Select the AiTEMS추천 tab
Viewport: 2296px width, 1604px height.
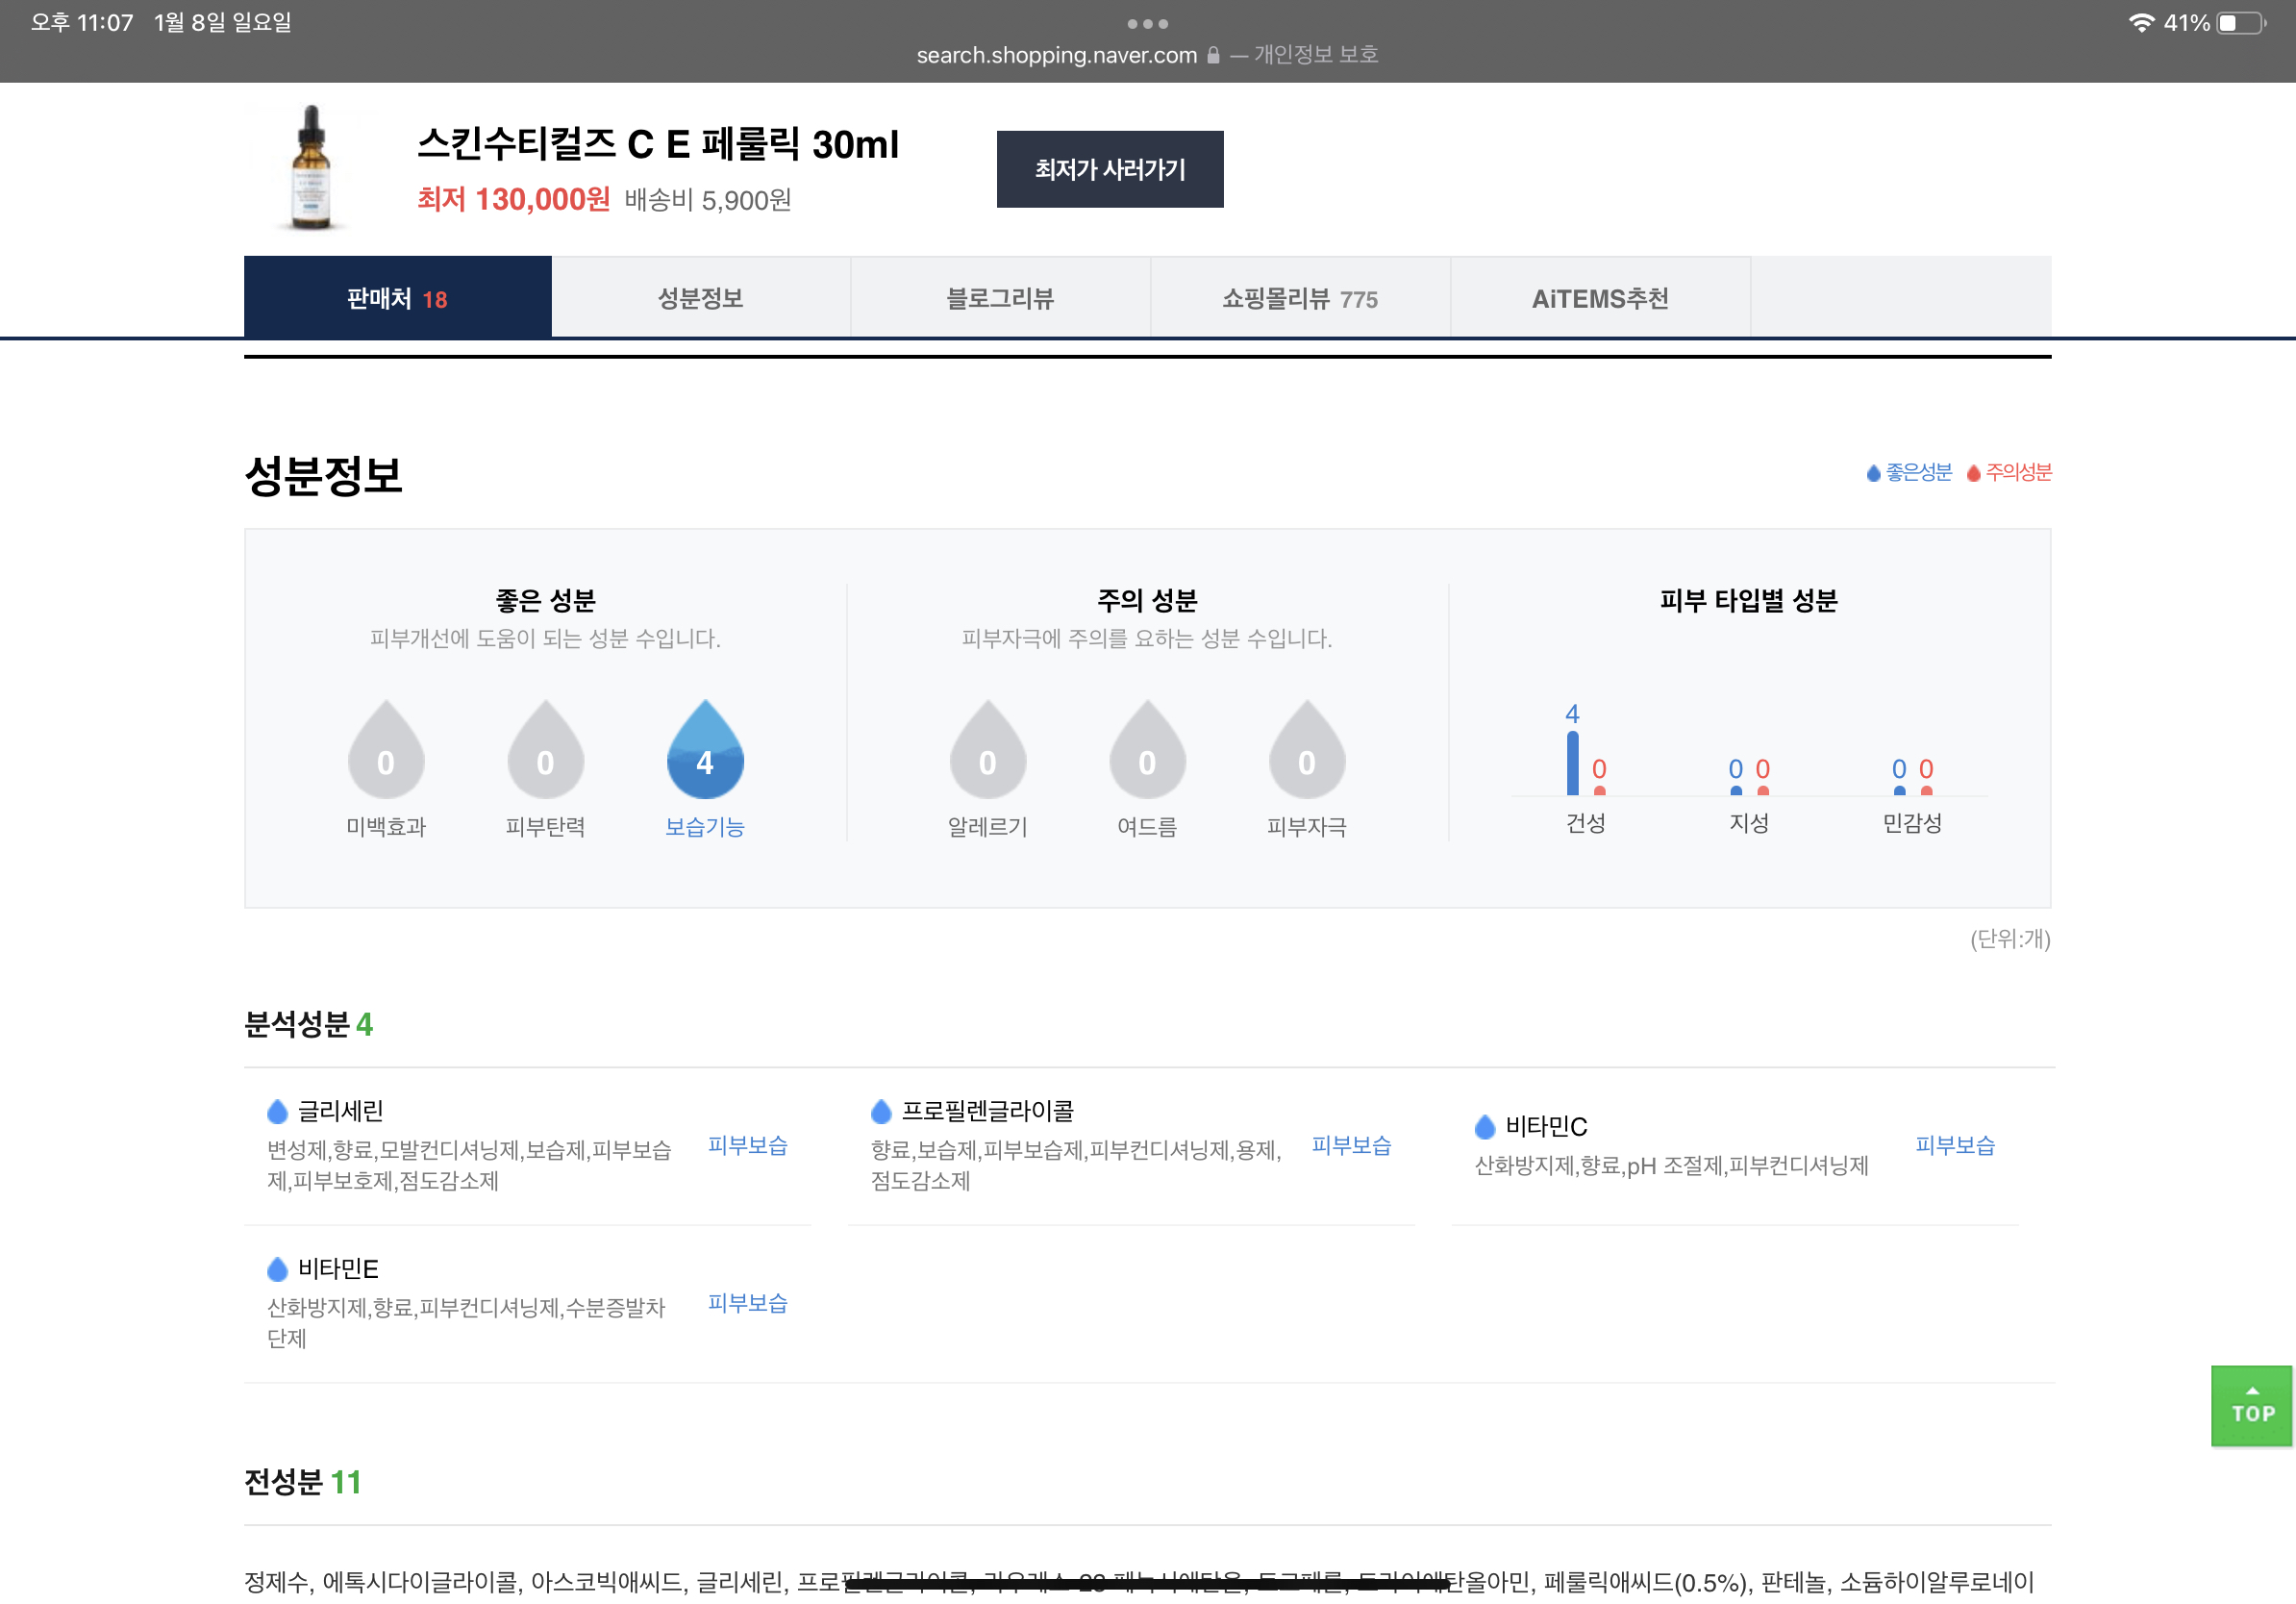tap(1599, 298)
